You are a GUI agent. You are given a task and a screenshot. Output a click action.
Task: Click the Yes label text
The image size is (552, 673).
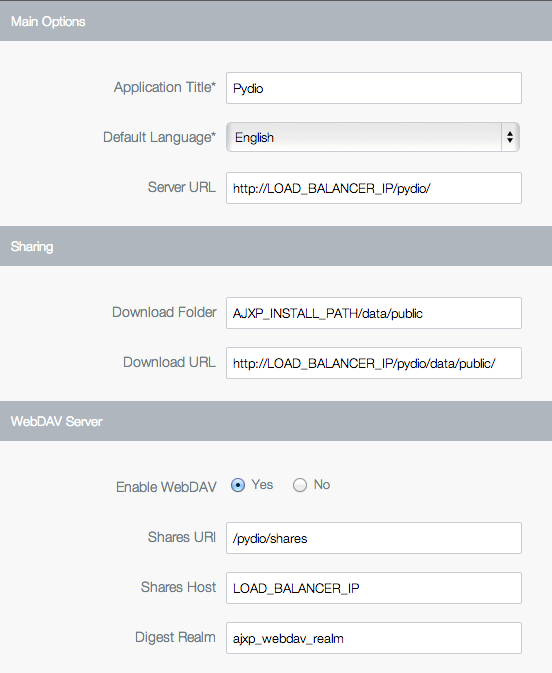(262, 485)
